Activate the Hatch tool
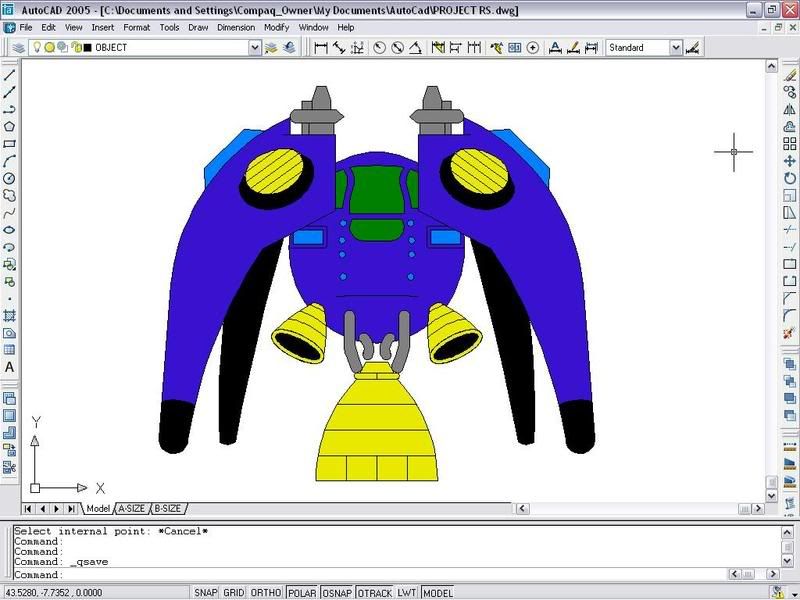Viewport: 800px width, 600px height. pos(9,315)
